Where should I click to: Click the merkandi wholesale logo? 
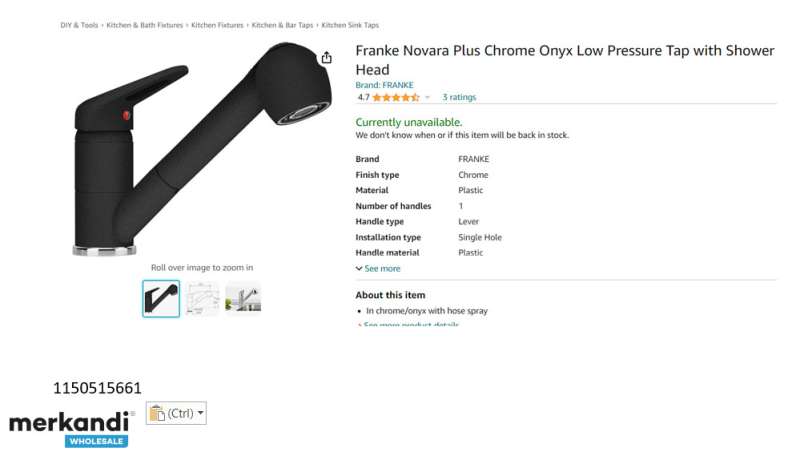click(72, 429)
